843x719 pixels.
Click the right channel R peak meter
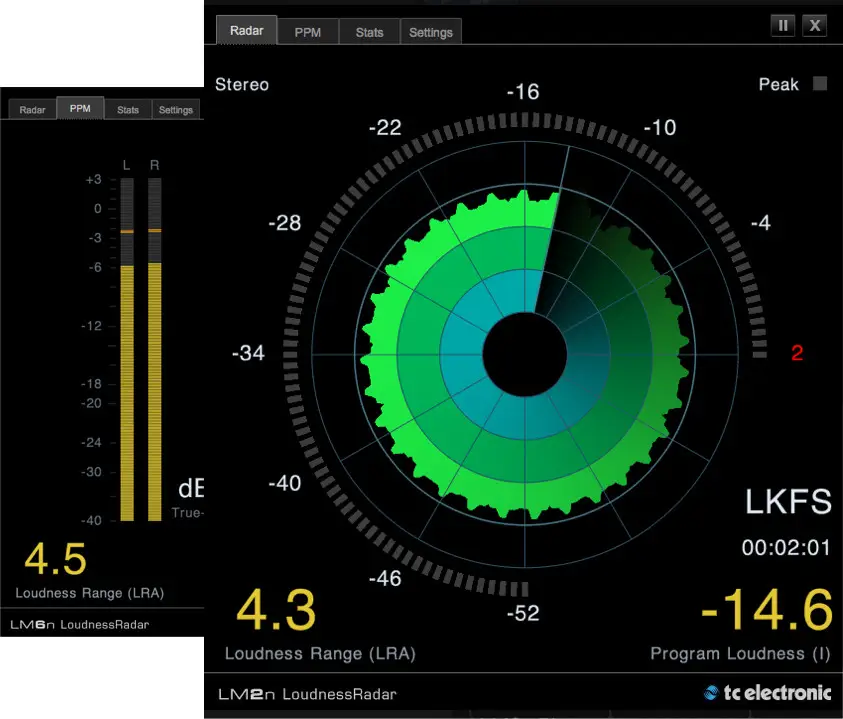point(155,350)
